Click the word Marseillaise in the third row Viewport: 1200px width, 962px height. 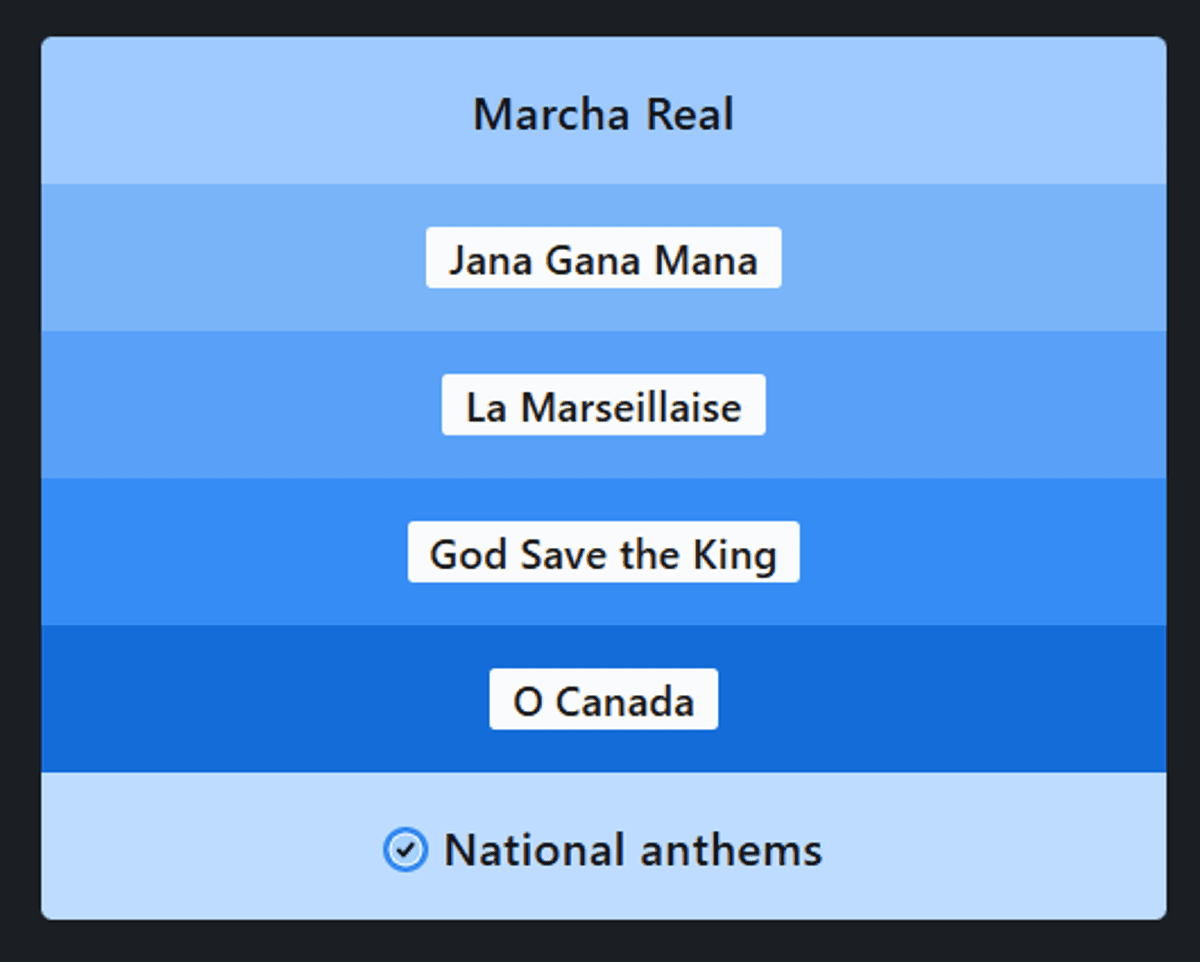[631, 407]
